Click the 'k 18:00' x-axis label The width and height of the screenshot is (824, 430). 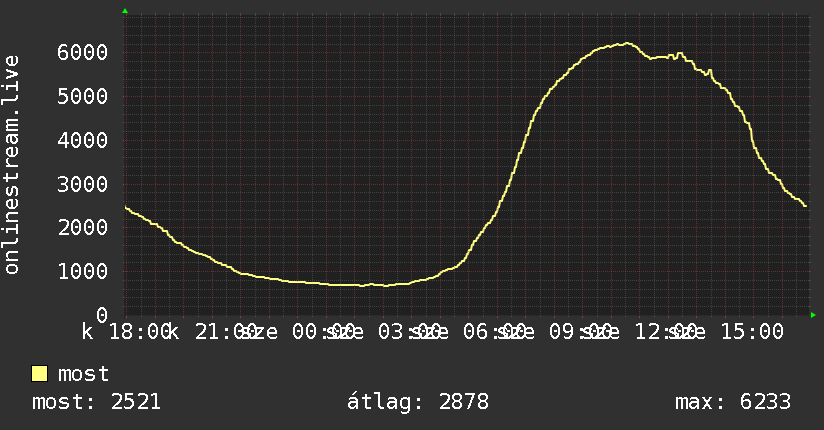click(125, 332)
